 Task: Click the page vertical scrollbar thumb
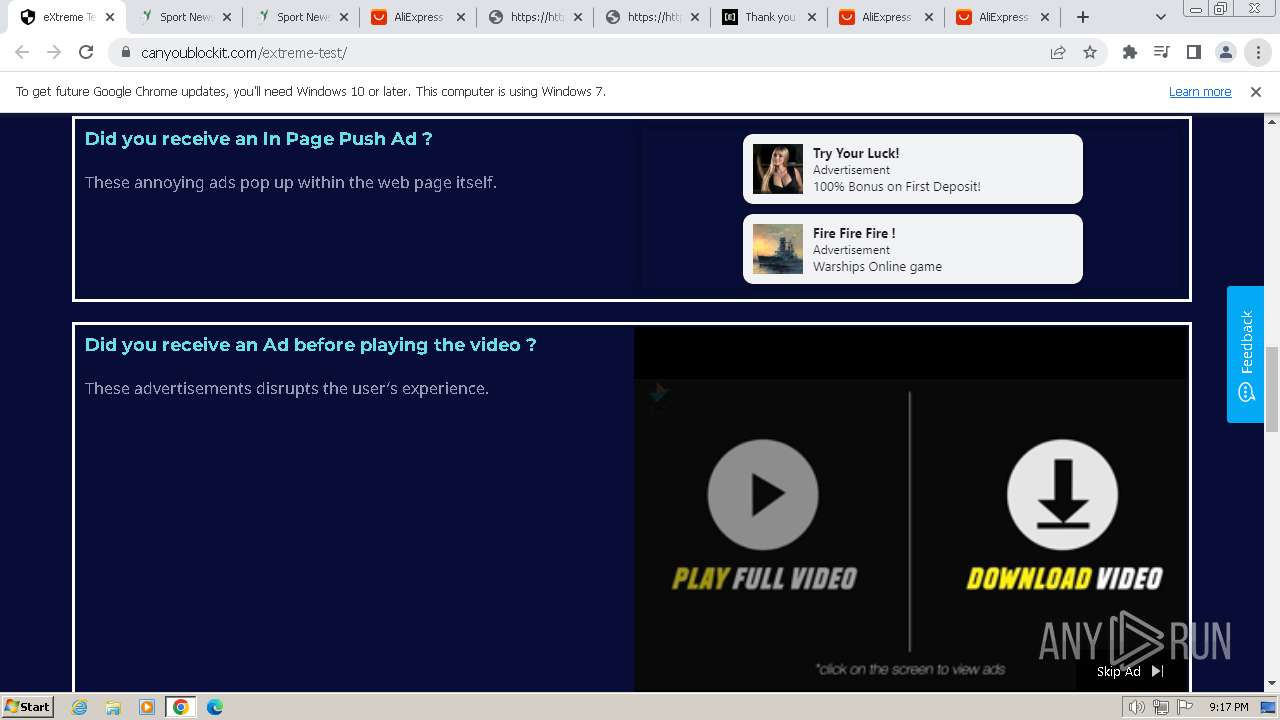(1272, 388)
